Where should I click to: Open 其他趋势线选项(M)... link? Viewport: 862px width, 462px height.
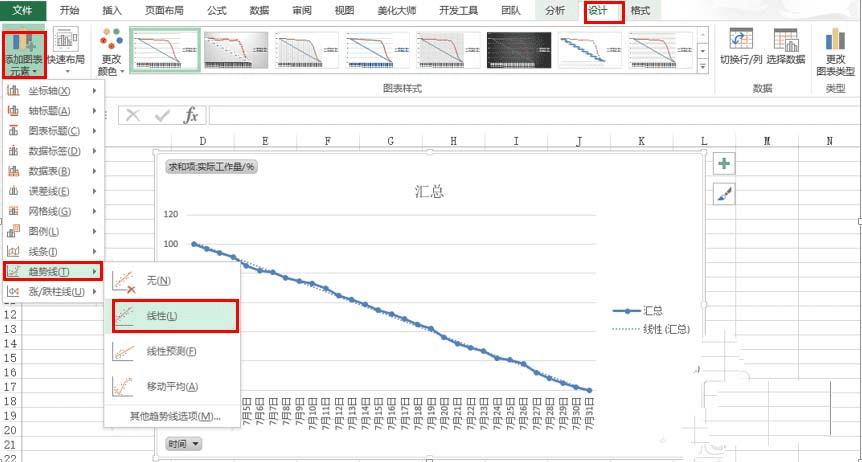click(x=175, y=416)
